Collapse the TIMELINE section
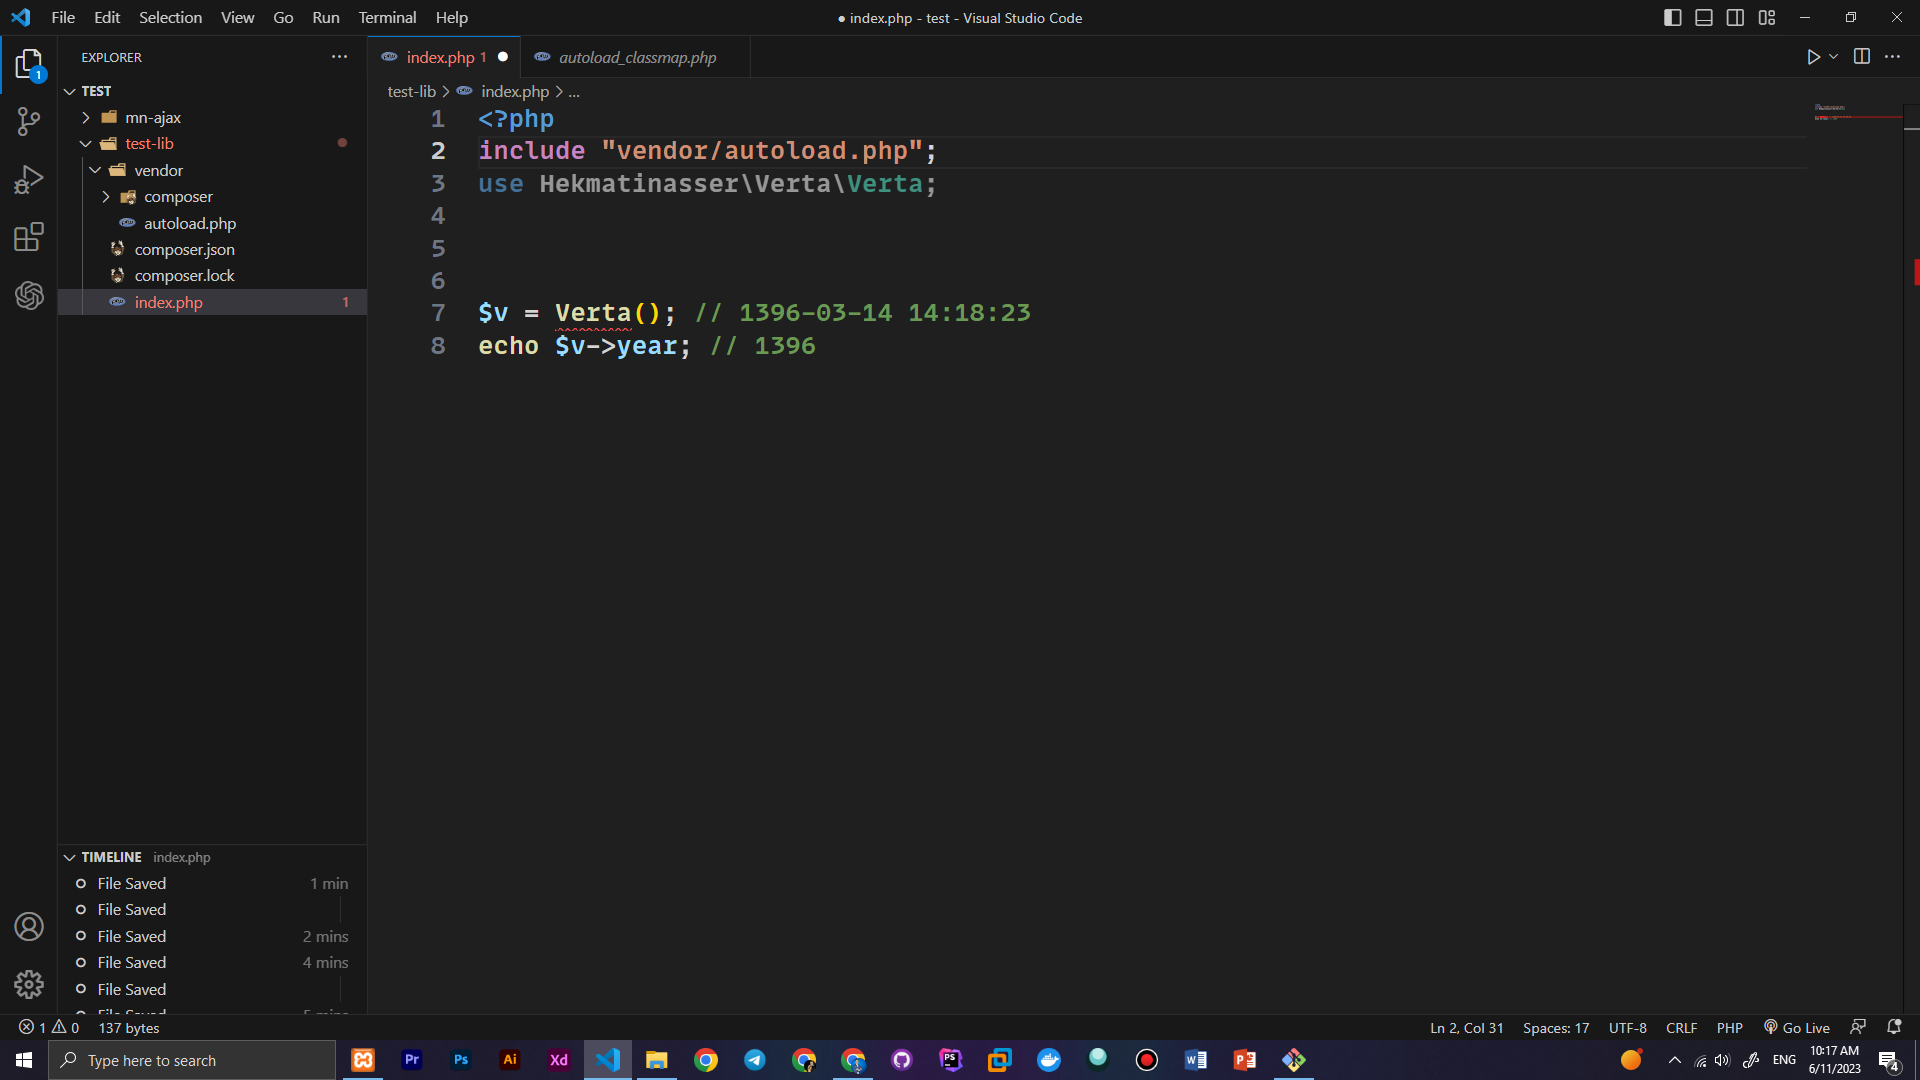This screenshot has height=1080, width=1920. [212, 857]
